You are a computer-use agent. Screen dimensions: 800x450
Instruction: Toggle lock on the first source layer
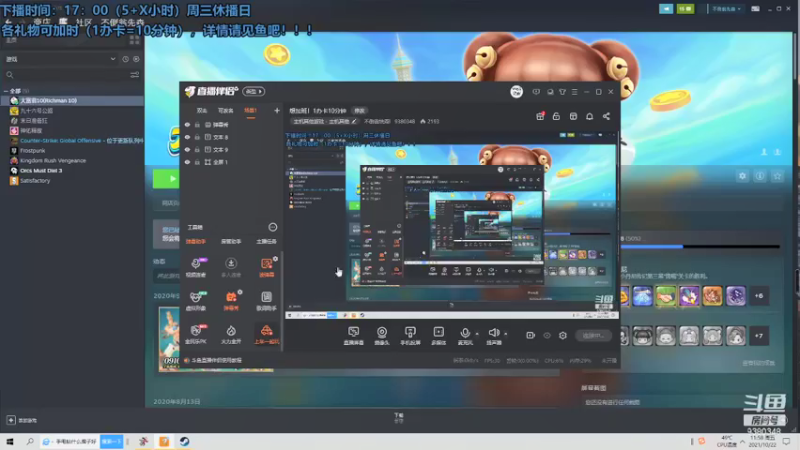(x=197, y=124)
